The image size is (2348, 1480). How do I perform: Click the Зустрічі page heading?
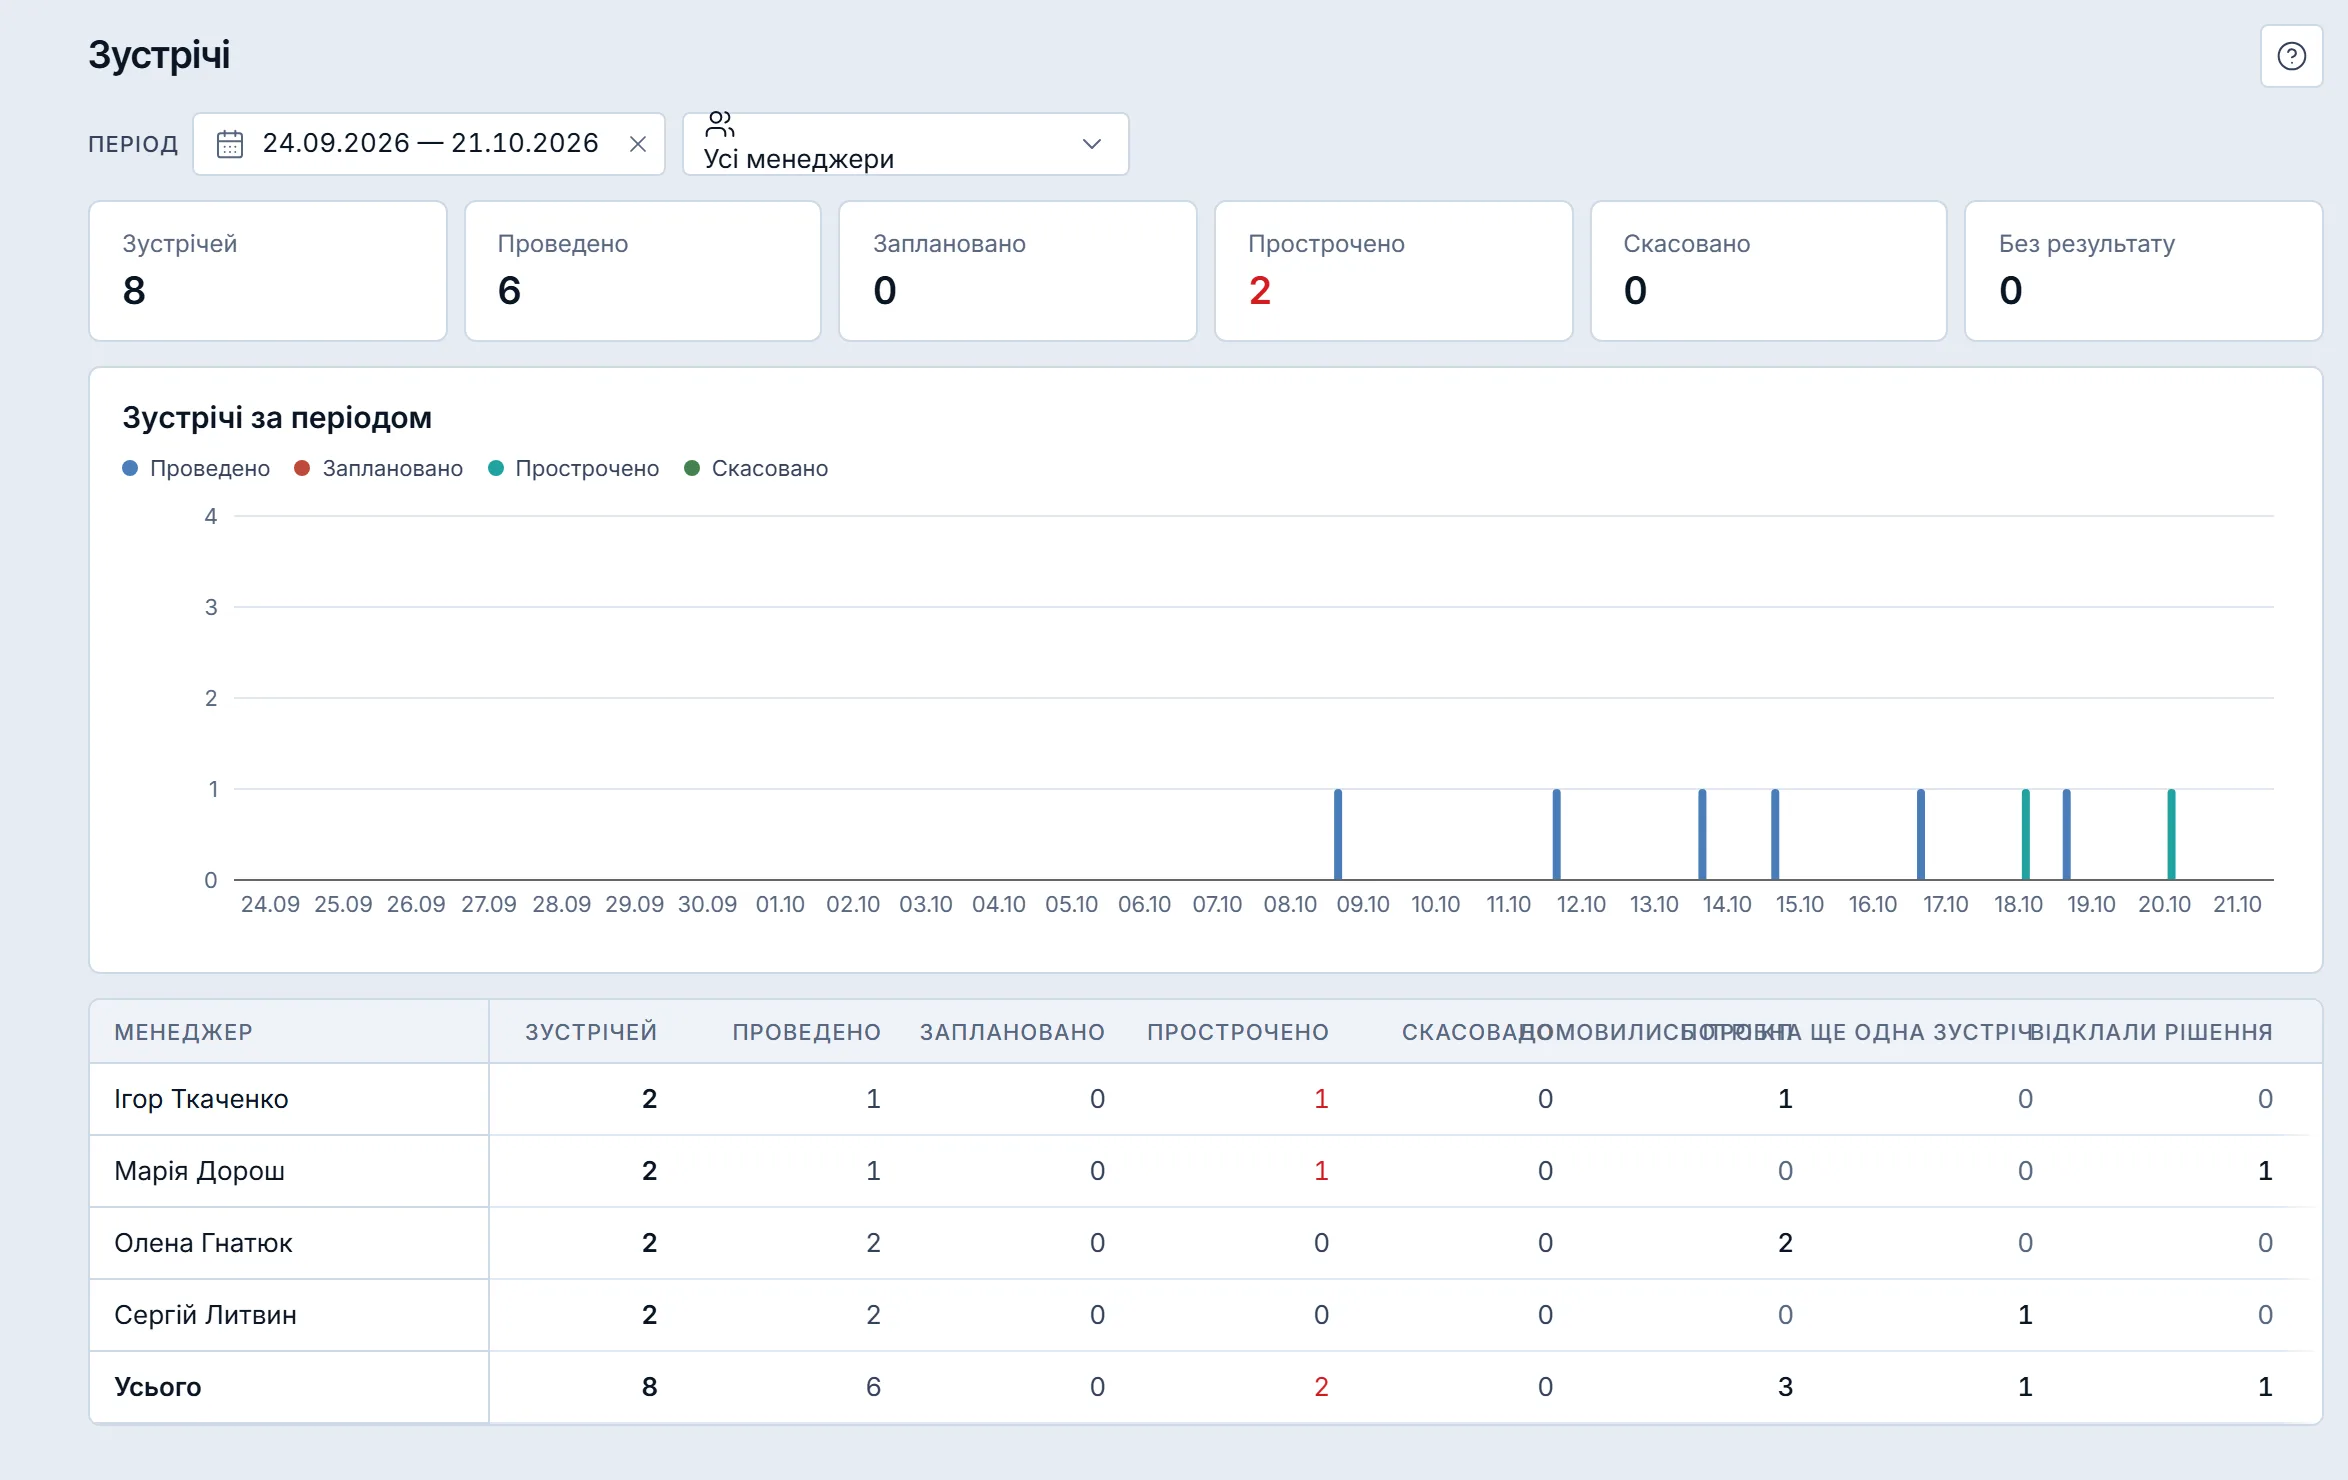(x=159, y=55)
